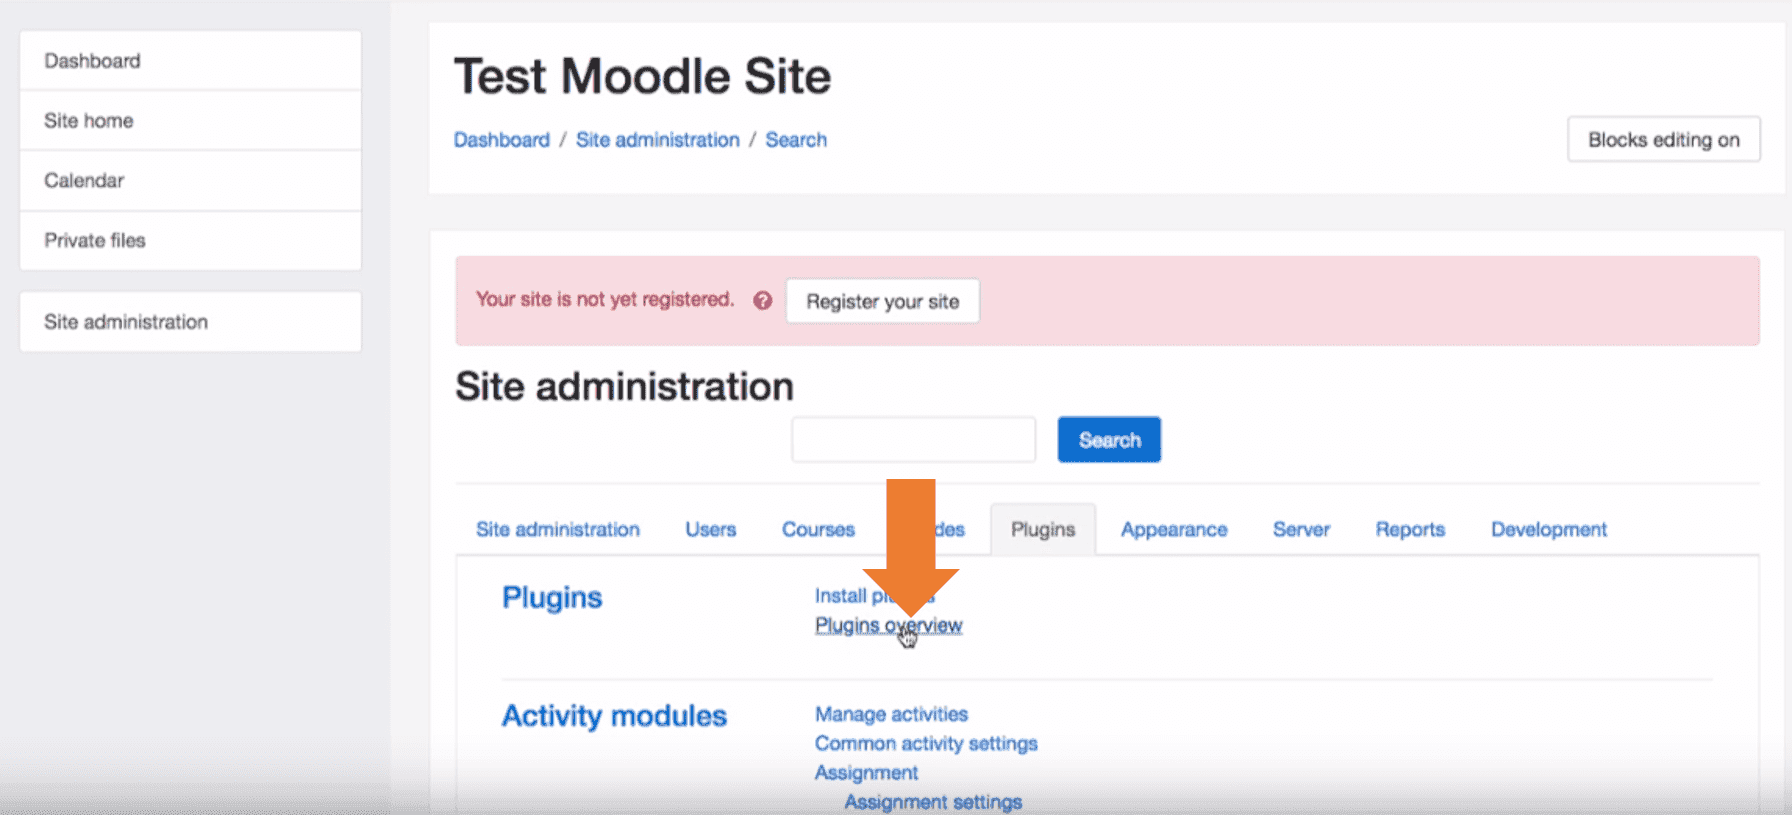Focus the site administration search field
Viewport: 1792px width, 815px height.
pos(914,440)
